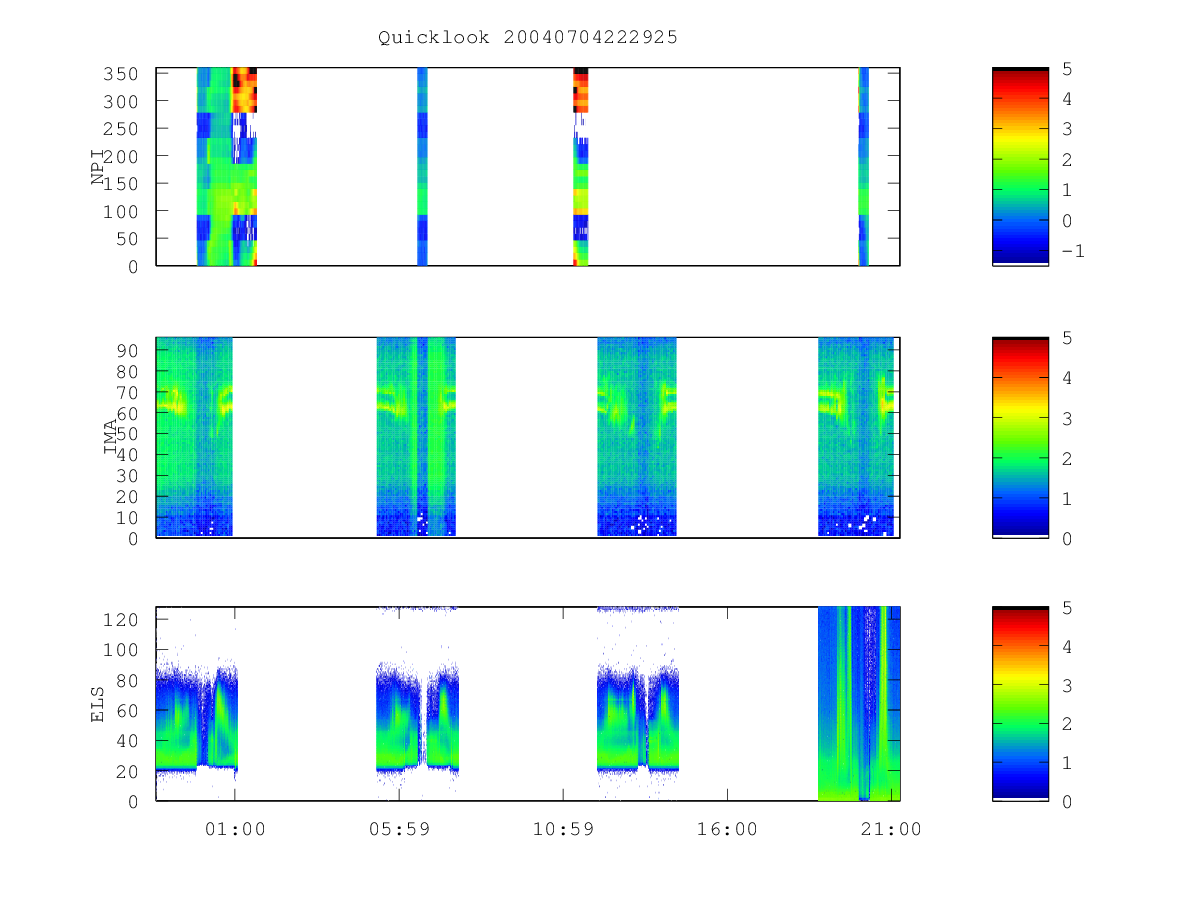Viewport: 1200px width, 900px height.
Task: Click the 10 tick on IMA axis
Action: [128, 517]
